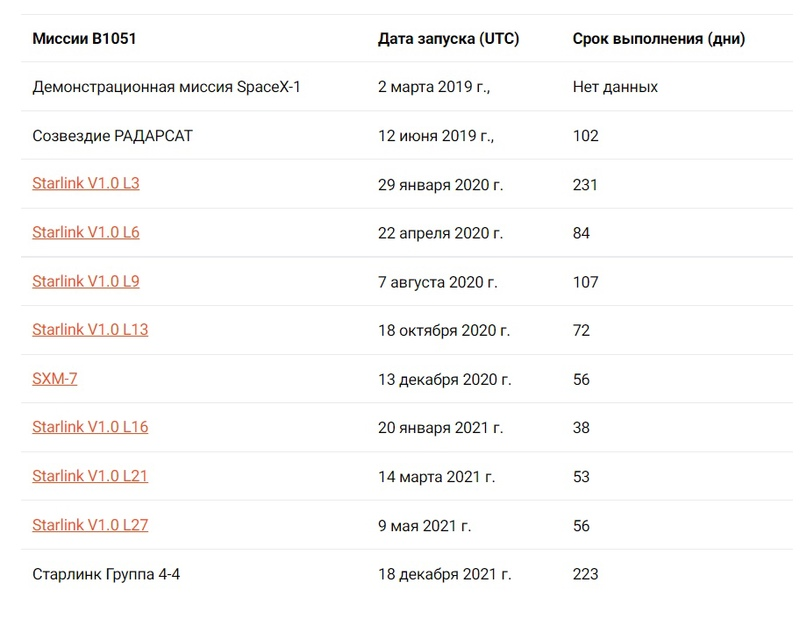The height and width of the screenshot is (618, 807).
Task: Click the date "18 декабря 2021 г."
Action: pos(444,575)
